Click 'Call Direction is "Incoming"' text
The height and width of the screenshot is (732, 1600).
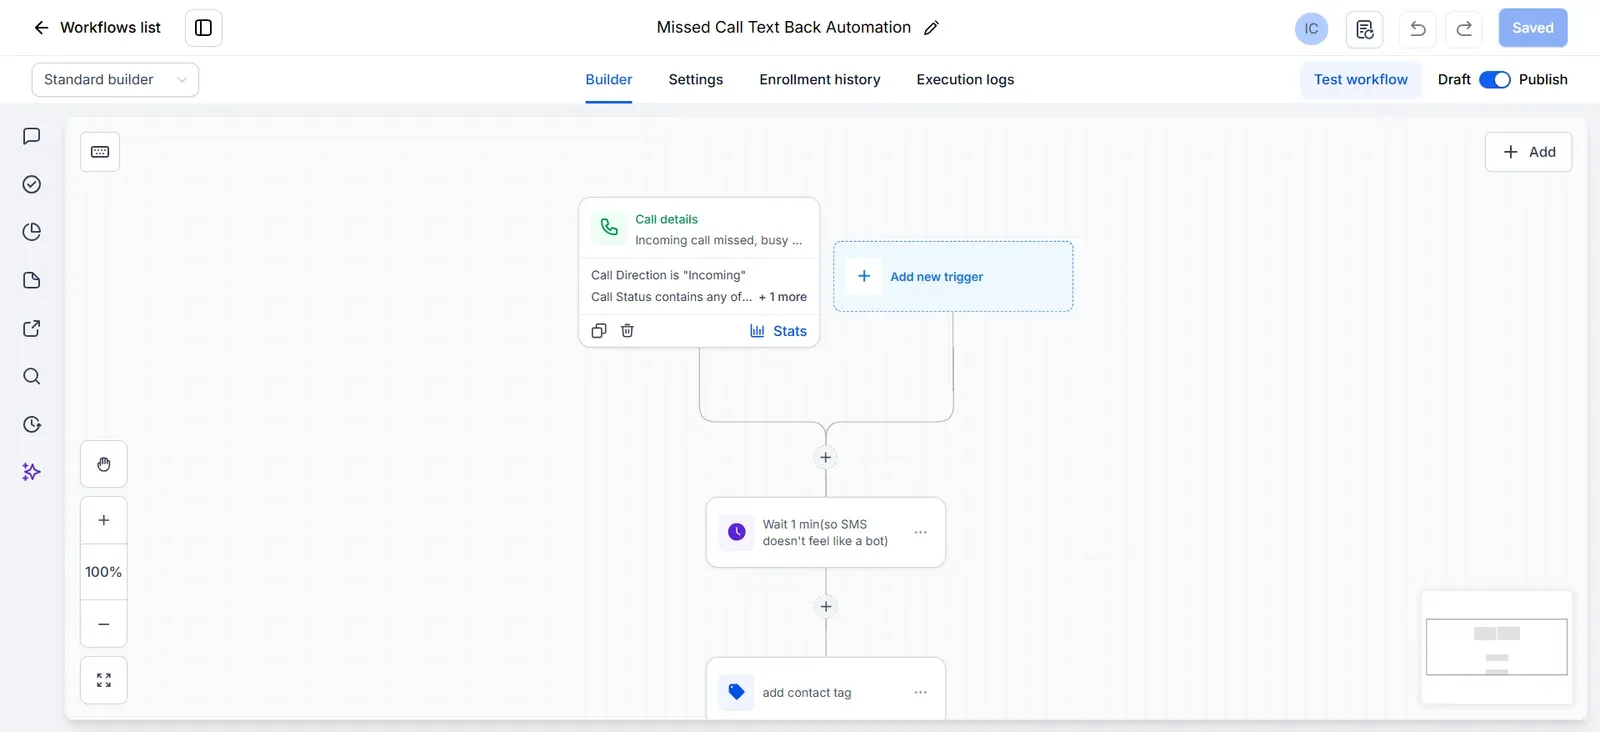coord(668,275)
